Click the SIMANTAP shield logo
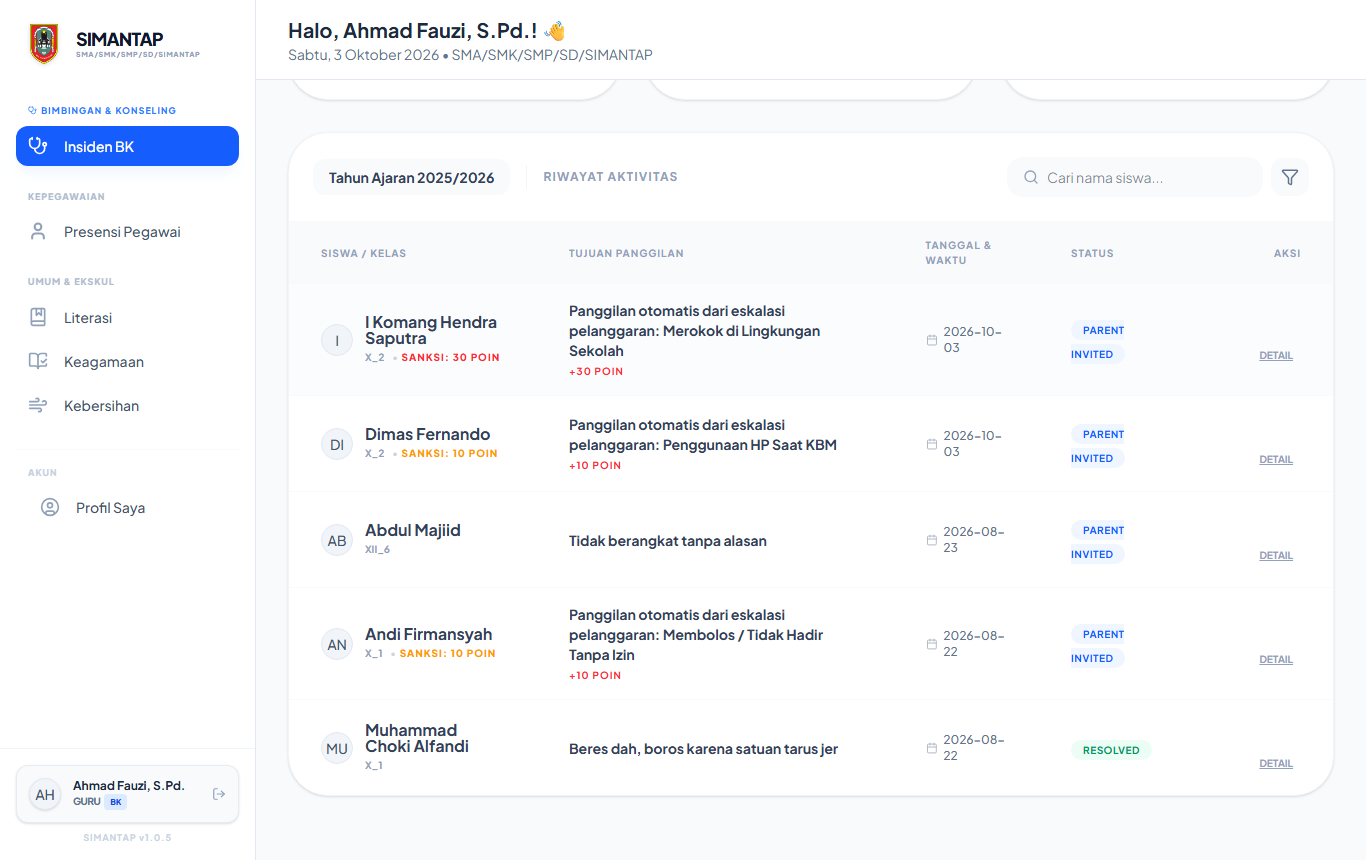This screenshot has height=860, width=1366. (44, 44)
